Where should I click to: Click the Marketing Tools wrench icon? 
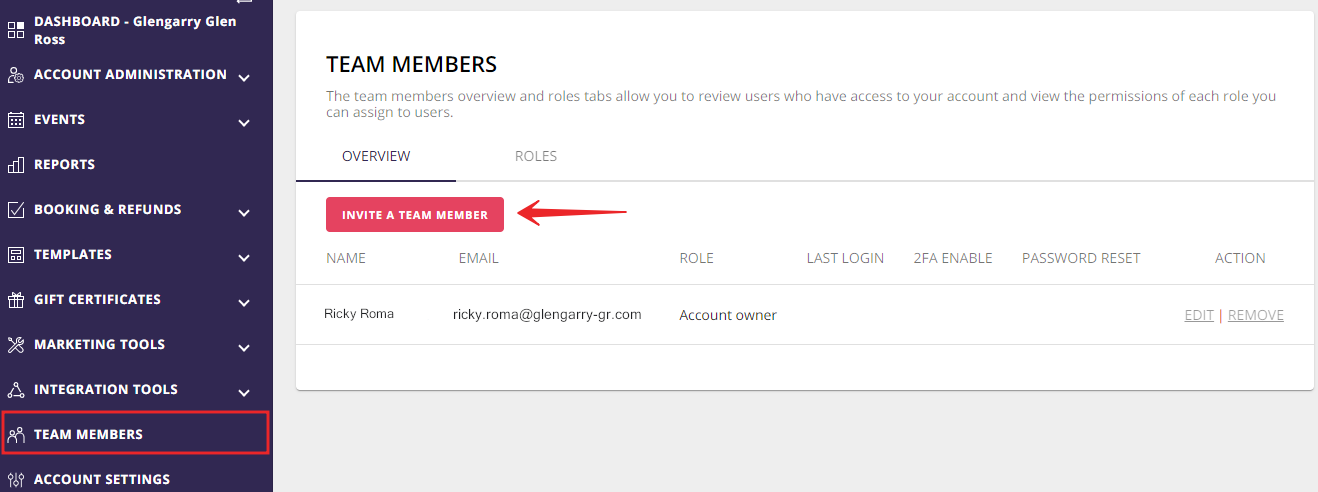point(15,345)
